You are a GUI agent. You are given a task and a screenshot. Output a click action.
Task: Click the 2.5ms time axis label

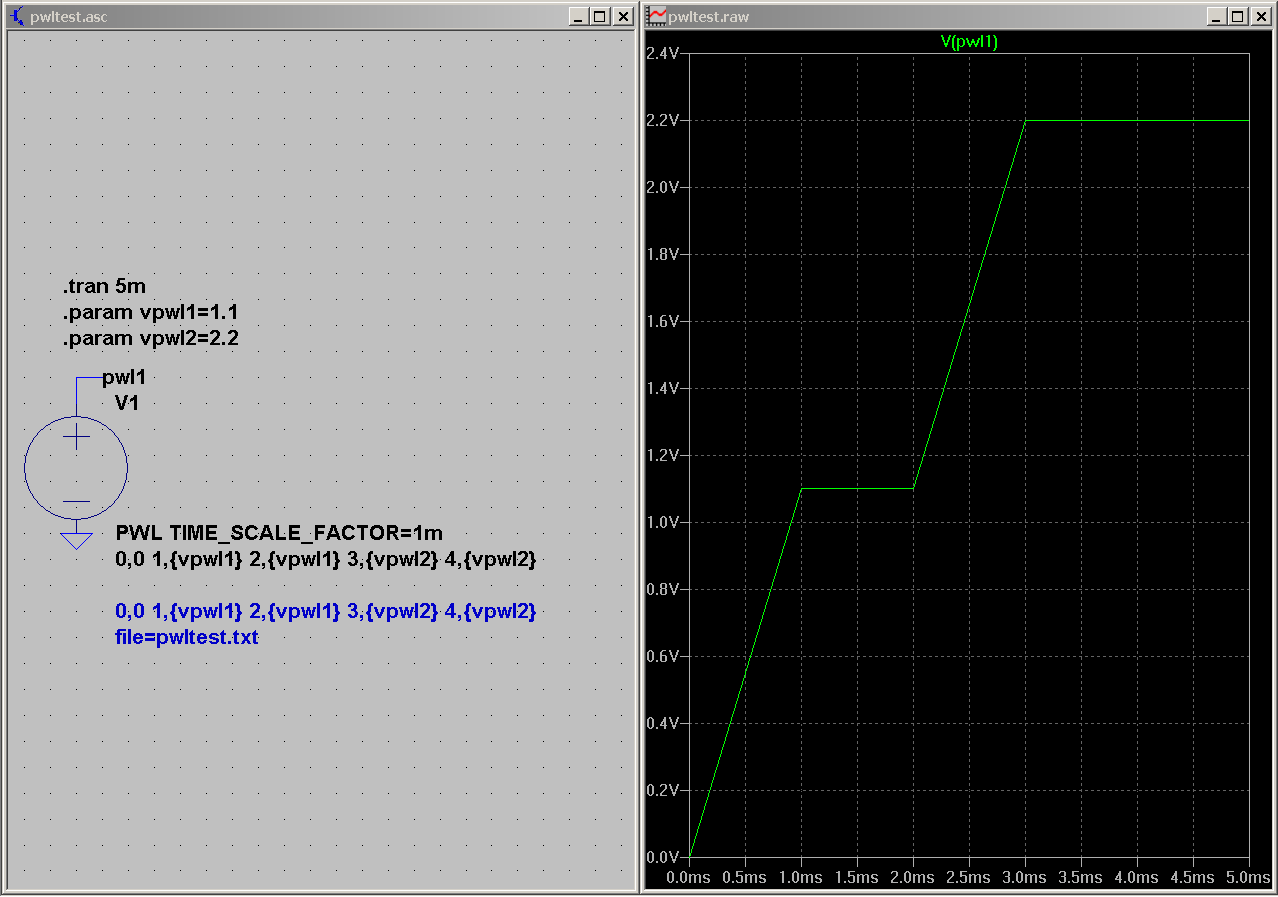point(969,877)
